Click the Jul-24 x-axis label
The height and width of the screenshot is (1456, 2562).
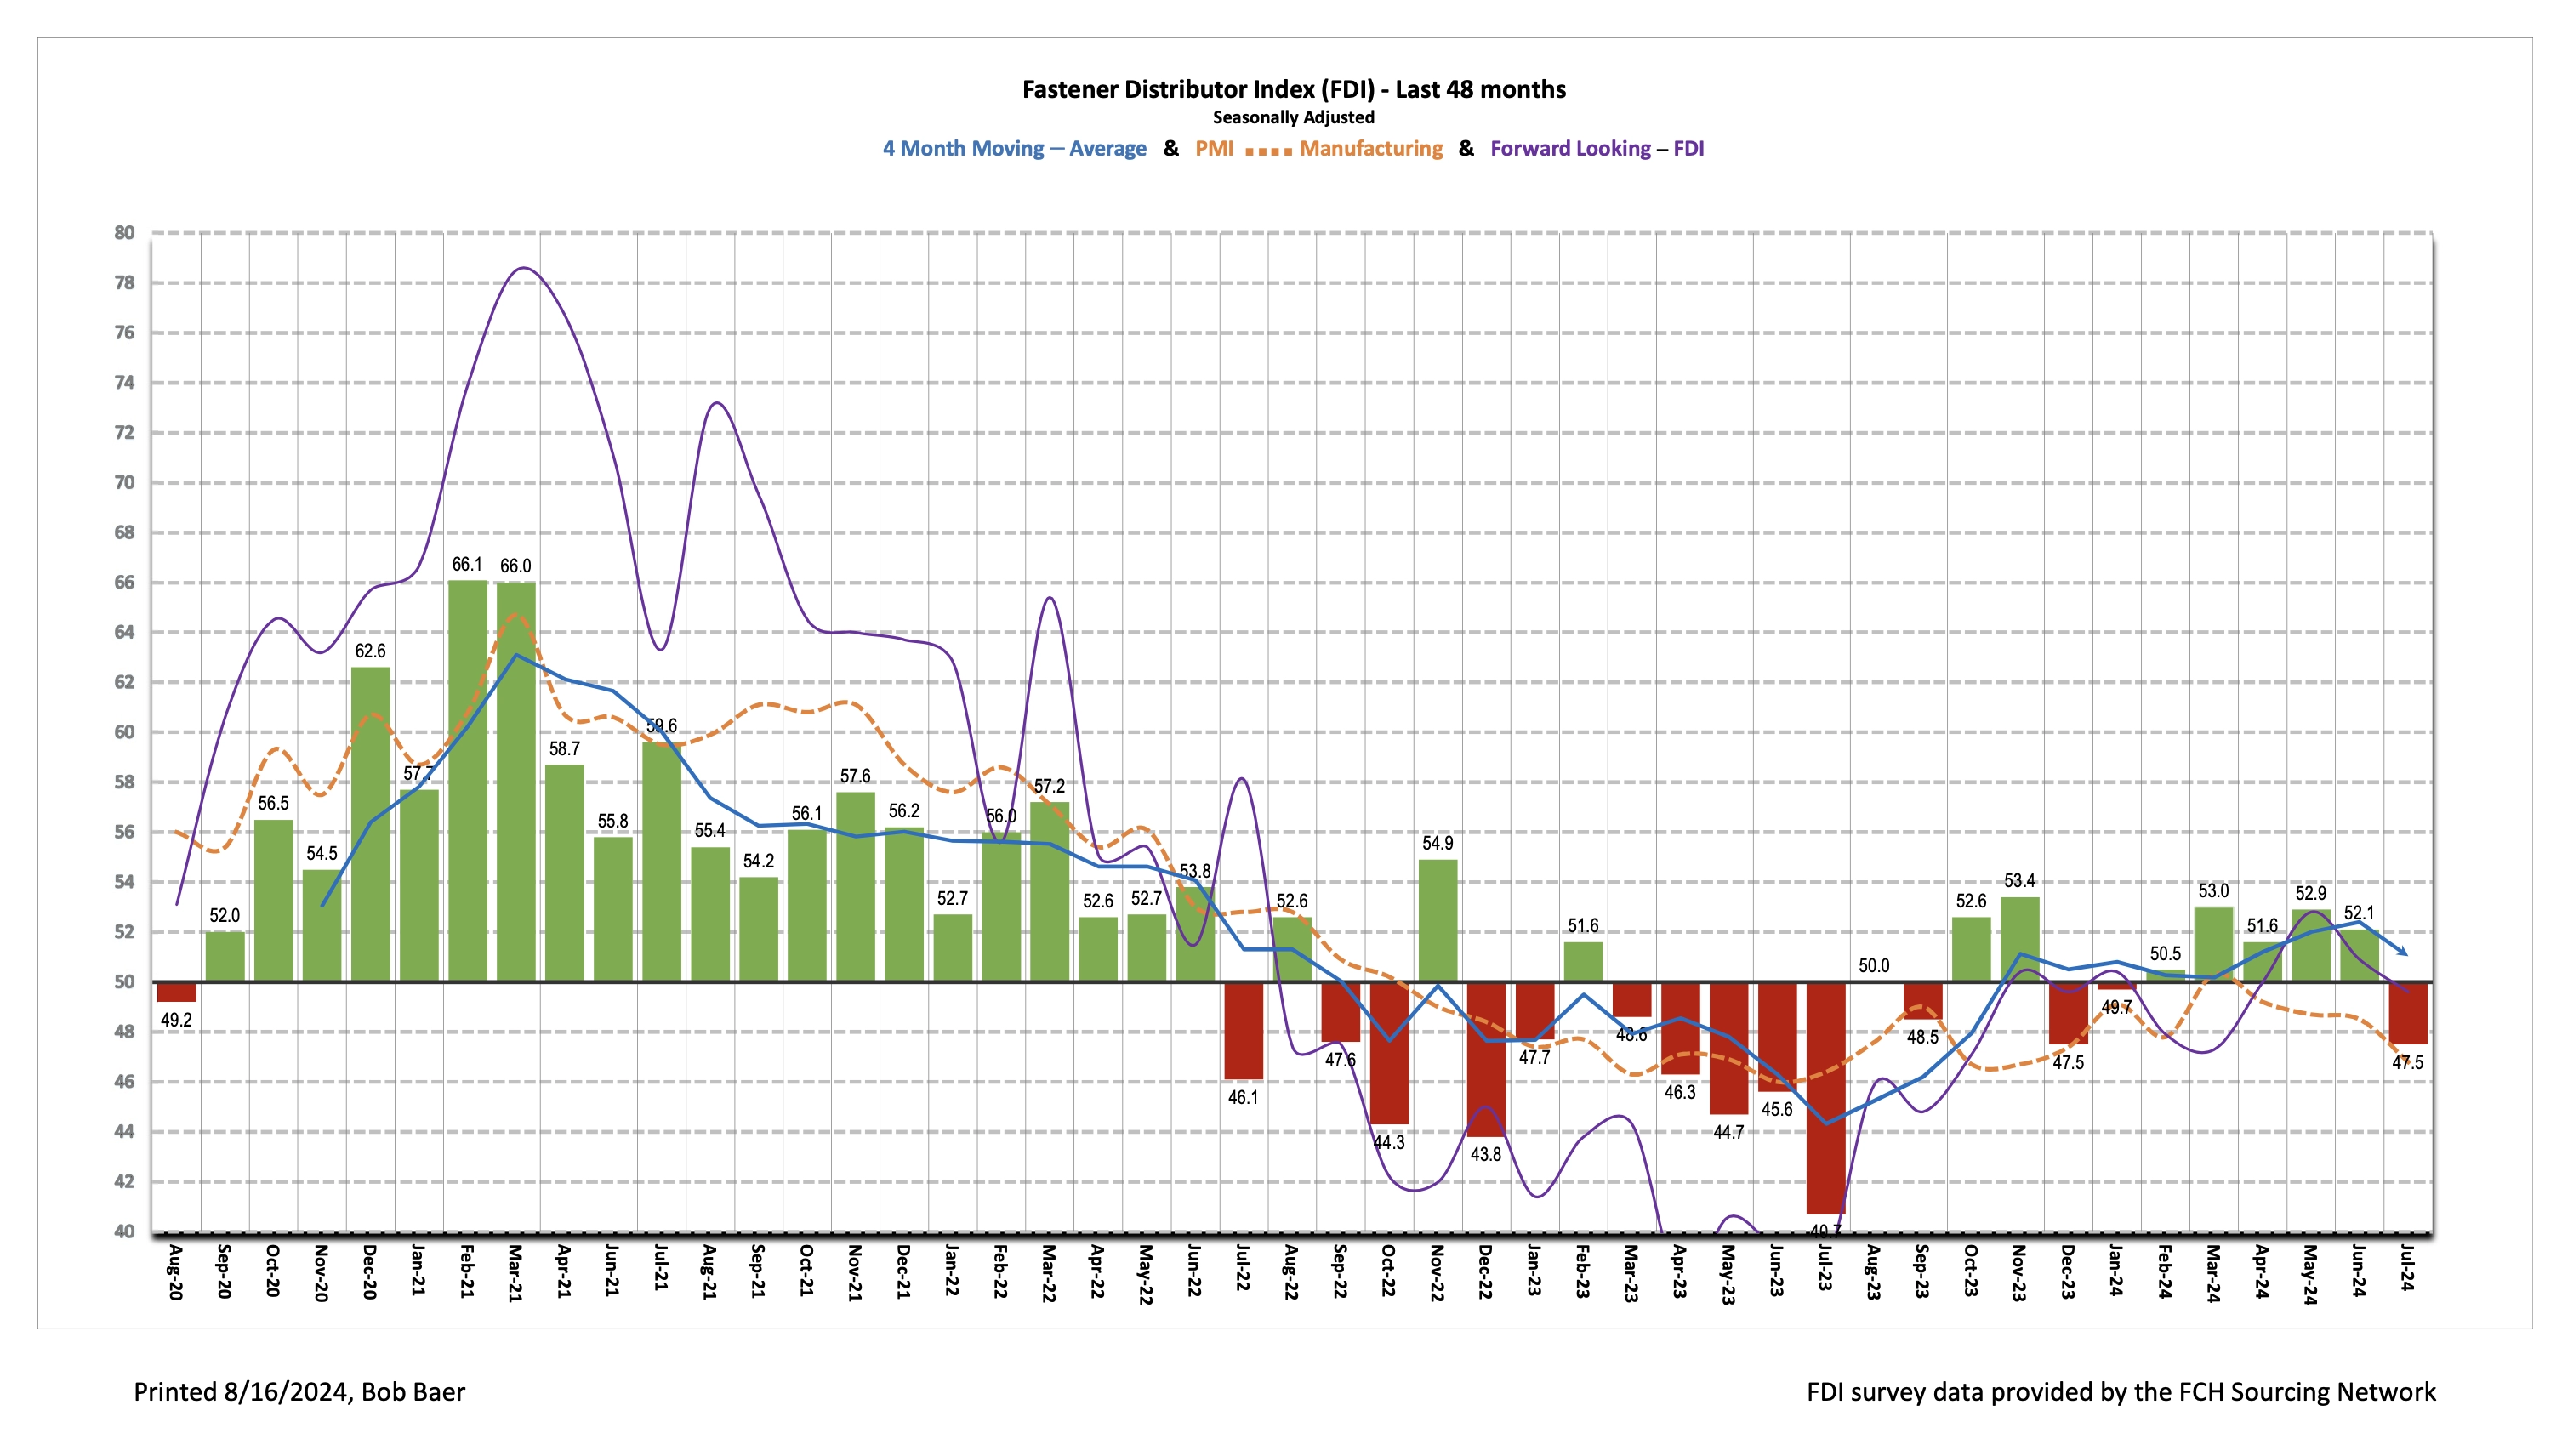[x=2407, y=1269]
